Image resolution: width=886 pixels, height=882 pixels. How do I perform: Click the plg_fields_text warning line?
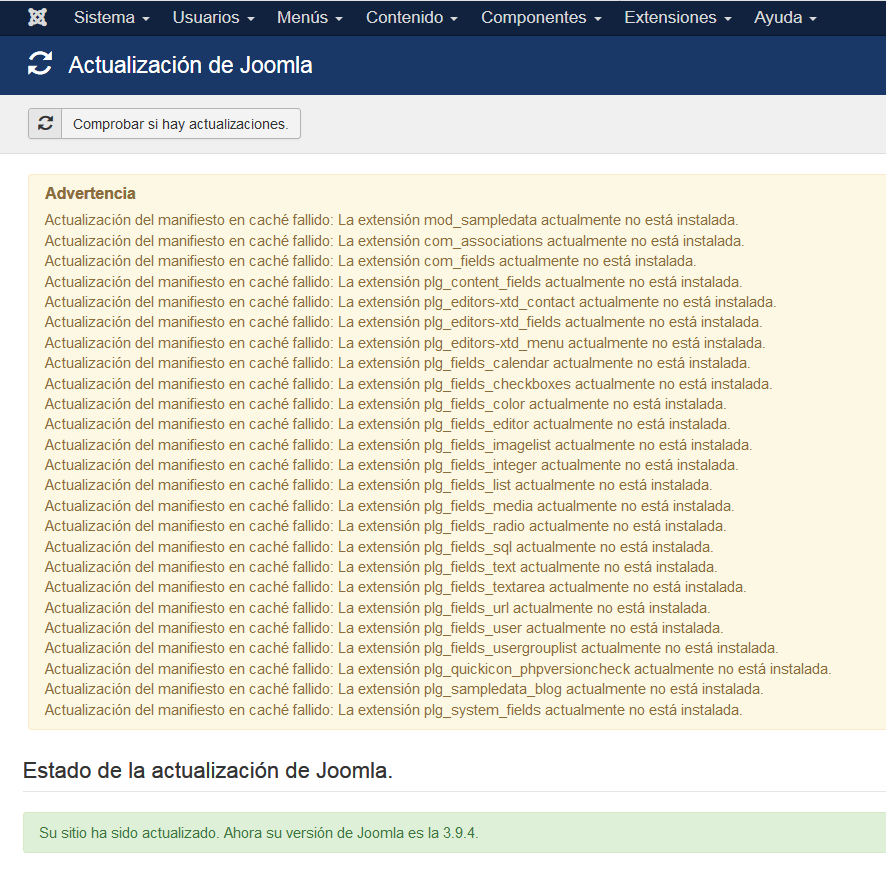point(381,567)
